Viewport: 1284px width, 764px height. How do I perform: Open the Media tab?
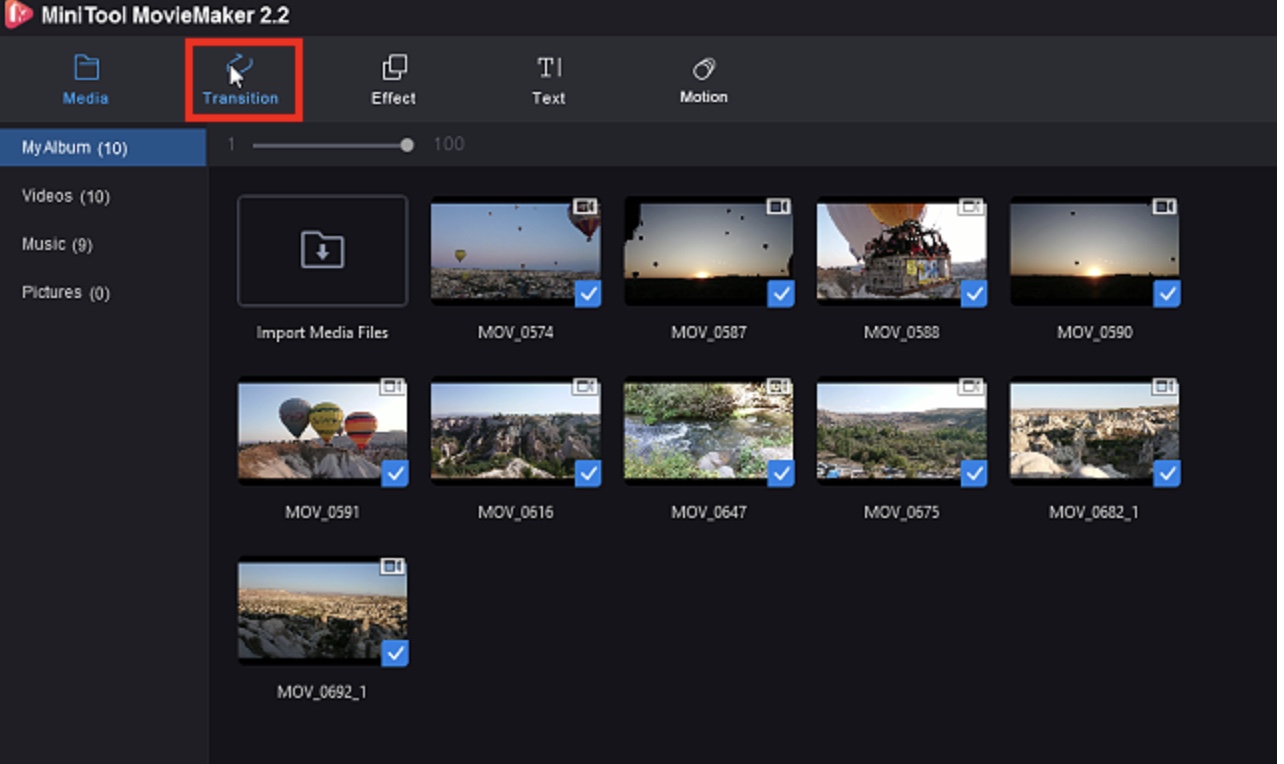86,81
